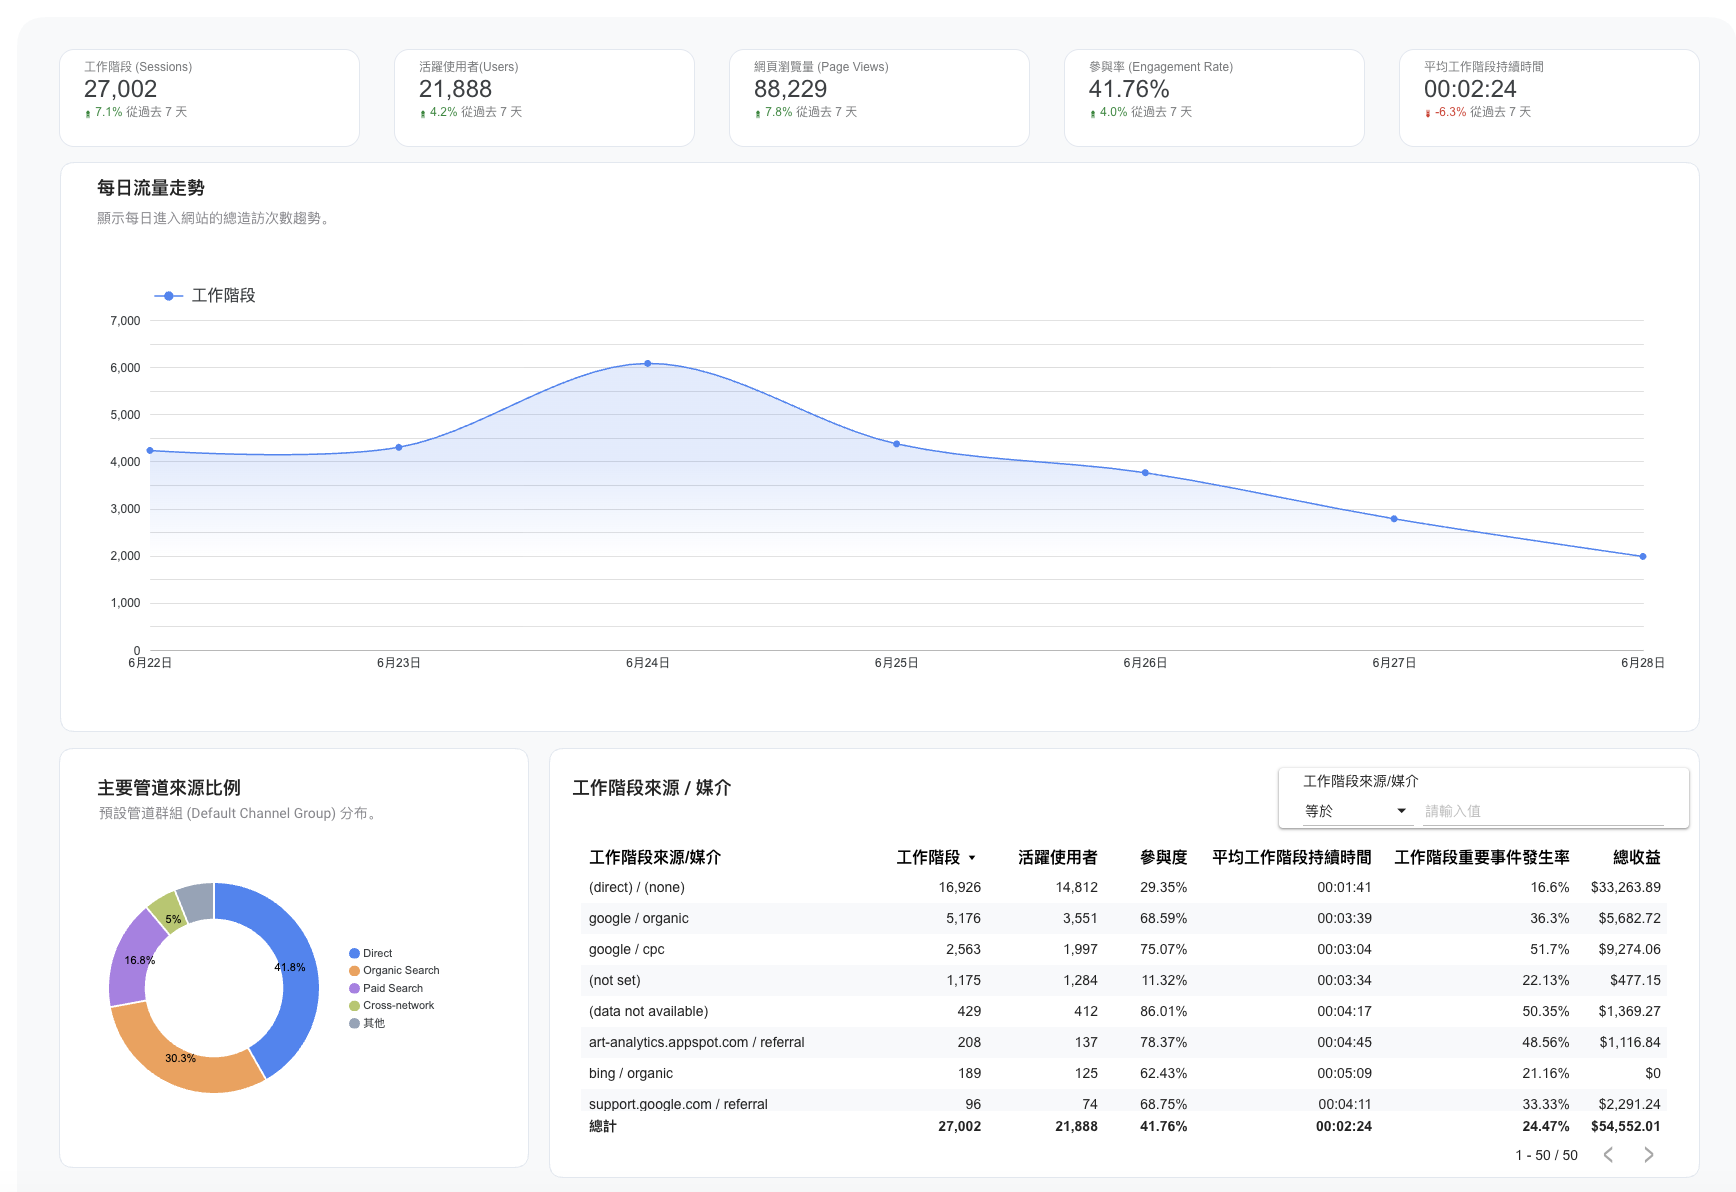The height and width of the screenshot is (1192, 1736).
Task: Toggle the 工作階段 line chart legend entry
Action: pos(205,295)
